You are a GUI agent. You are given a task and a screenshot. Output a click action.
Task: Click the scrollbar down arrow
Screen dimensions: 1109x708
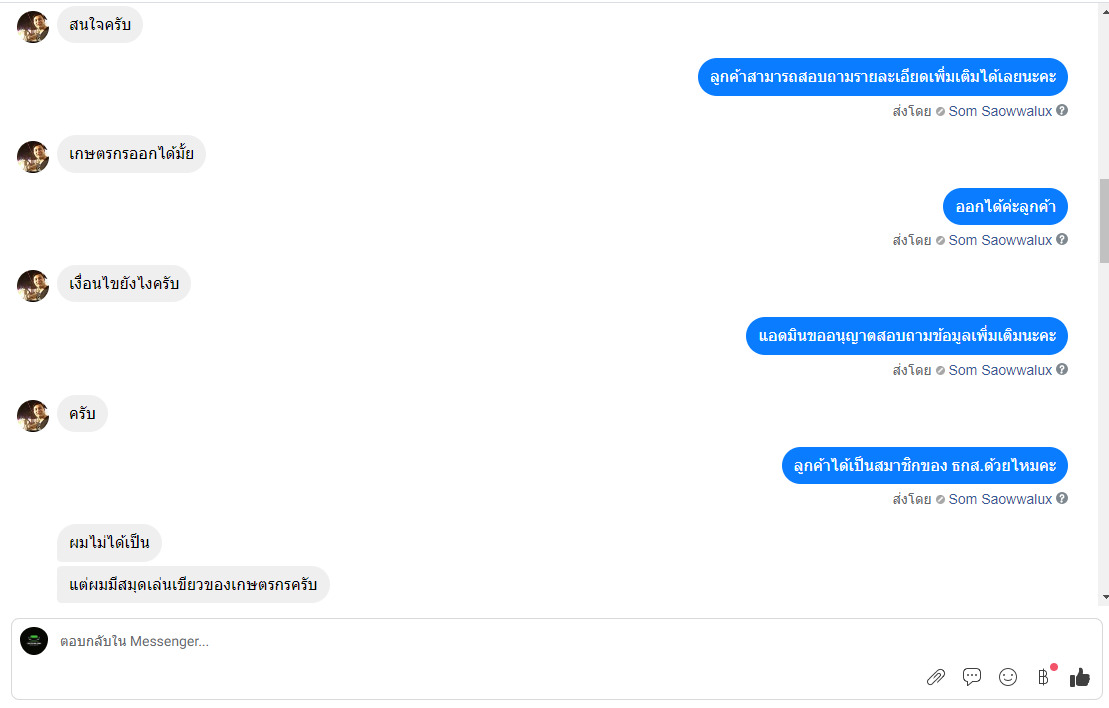click(x=1104, y=598)
